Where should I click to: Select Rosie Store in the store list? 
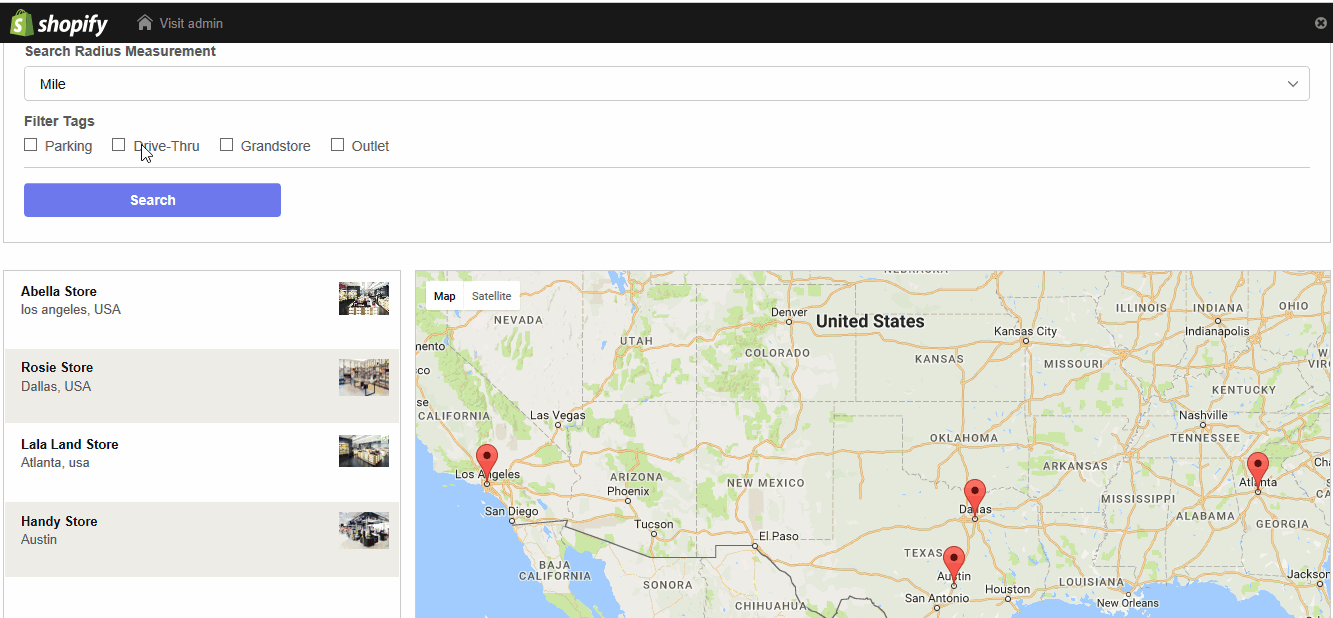pos(202,386)
